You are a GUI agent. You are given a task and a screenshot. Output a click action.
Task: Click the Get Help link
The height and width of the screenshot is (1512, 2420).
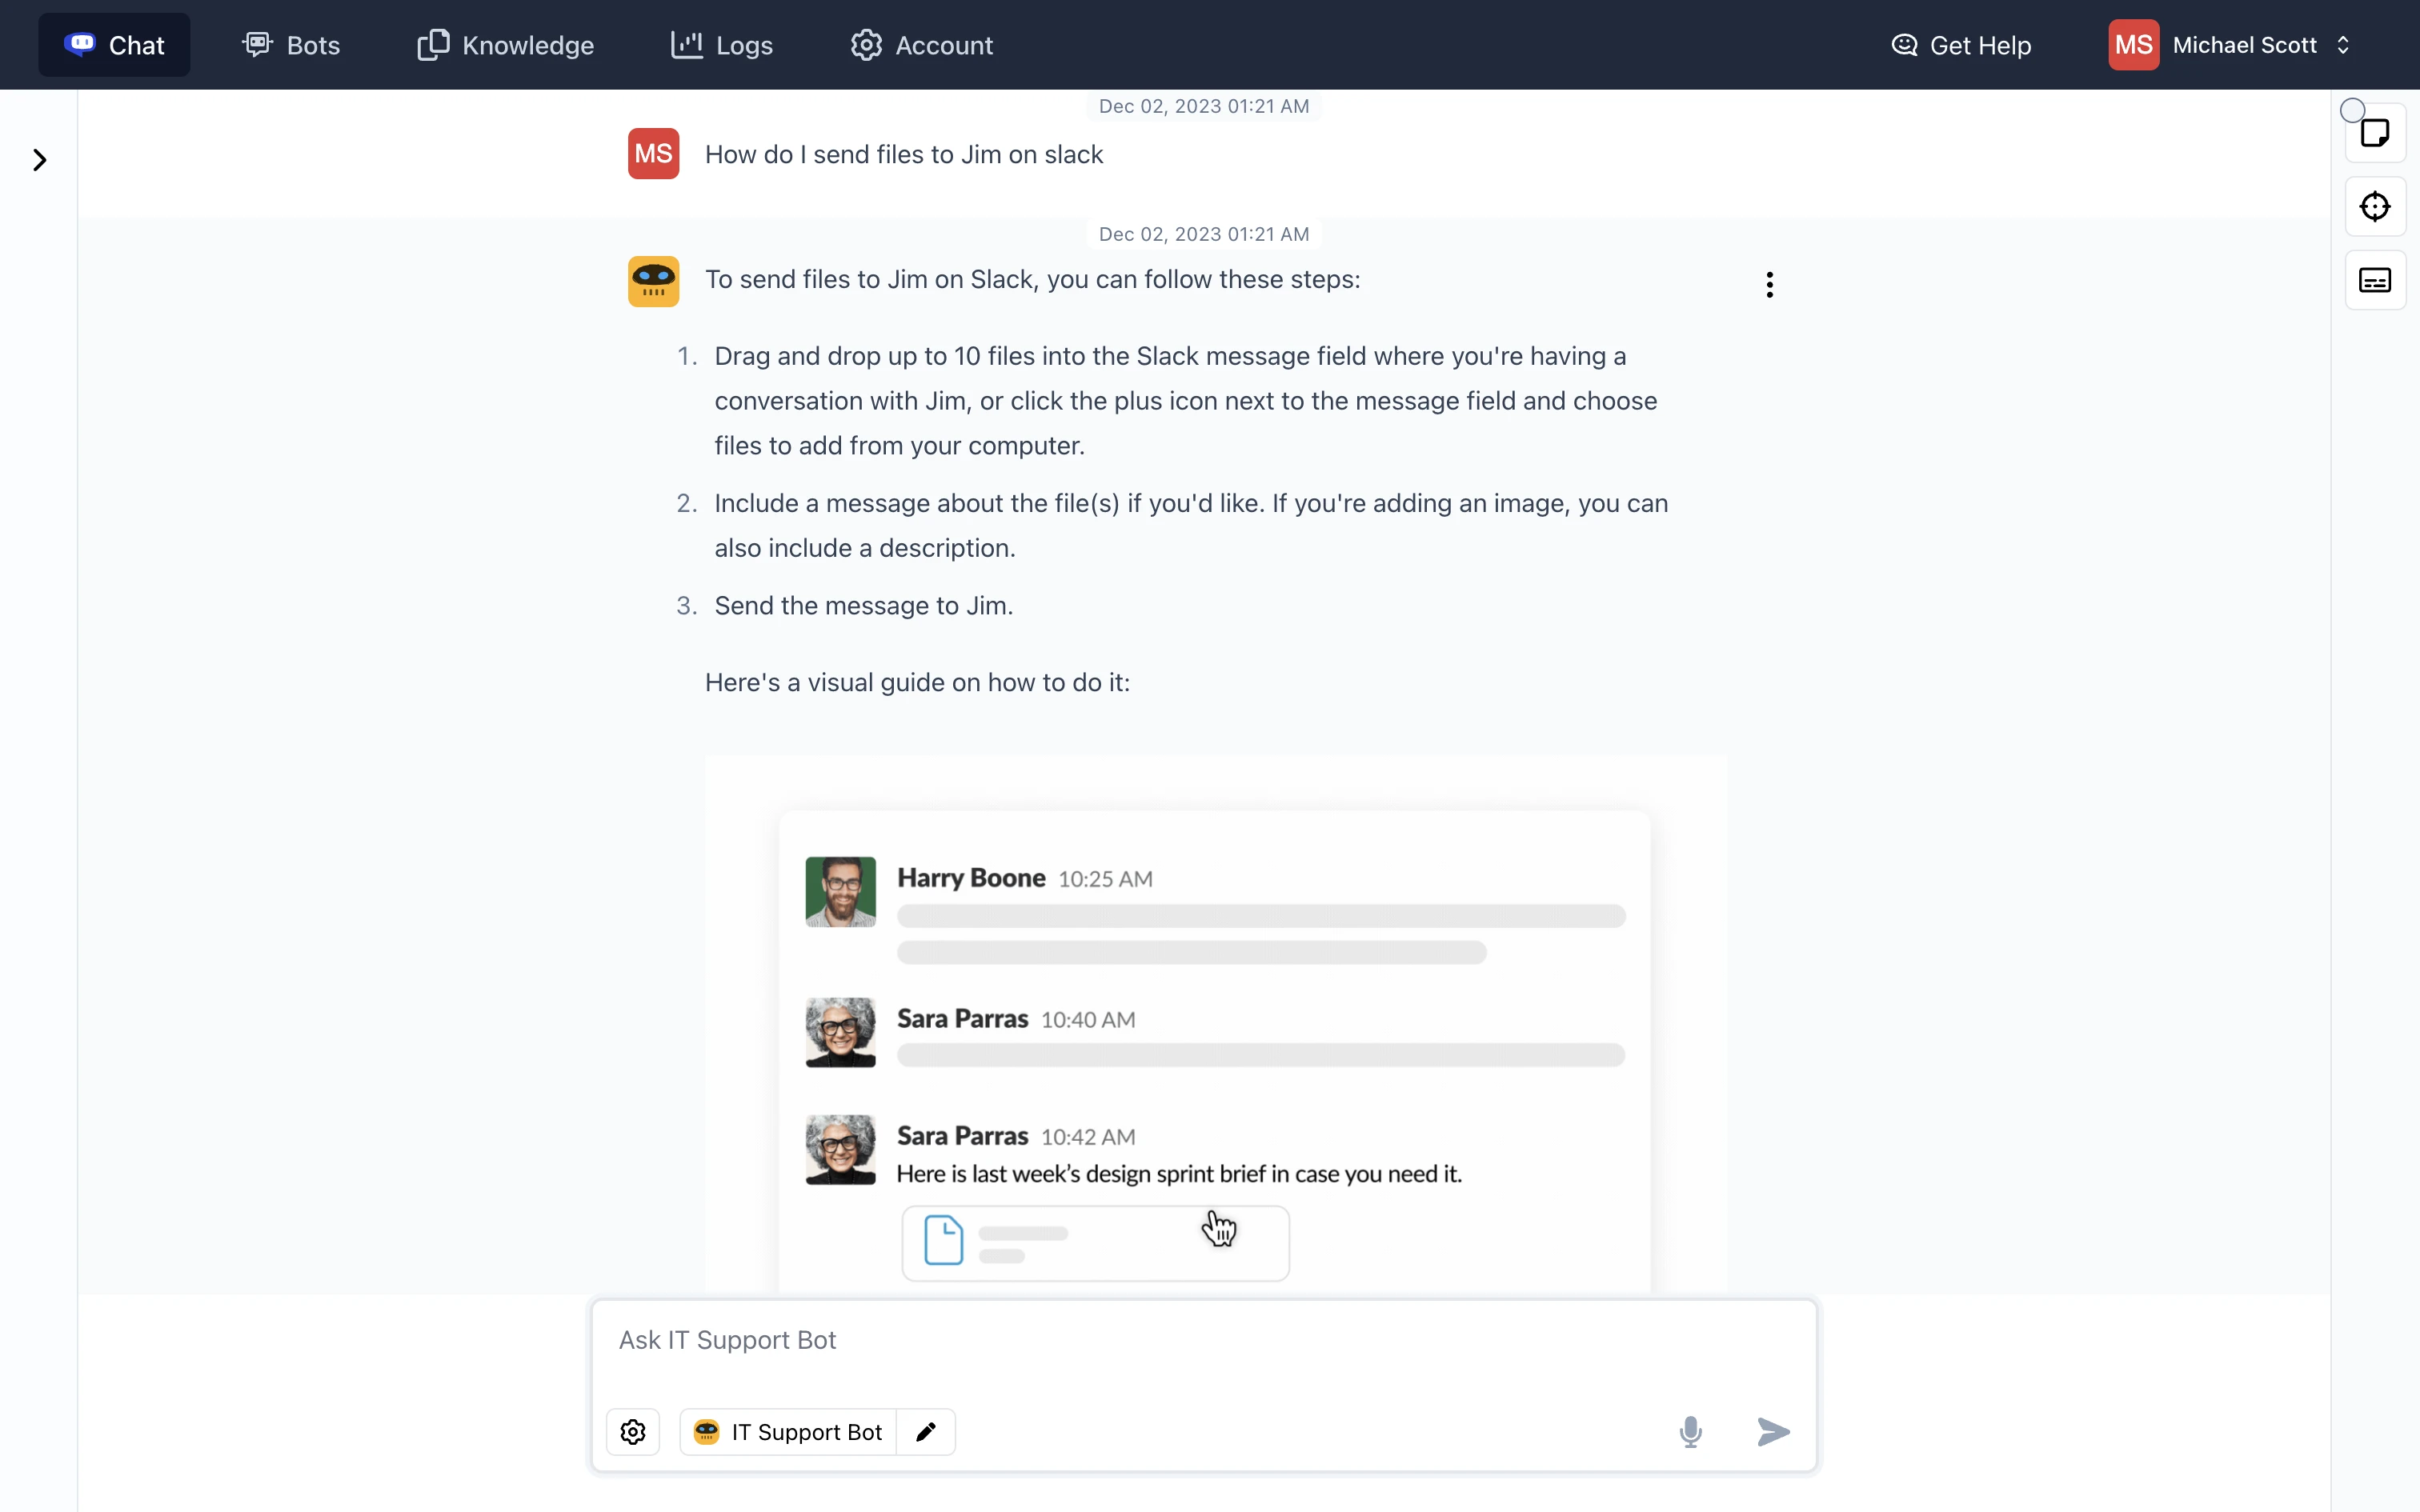[1960, 45]
